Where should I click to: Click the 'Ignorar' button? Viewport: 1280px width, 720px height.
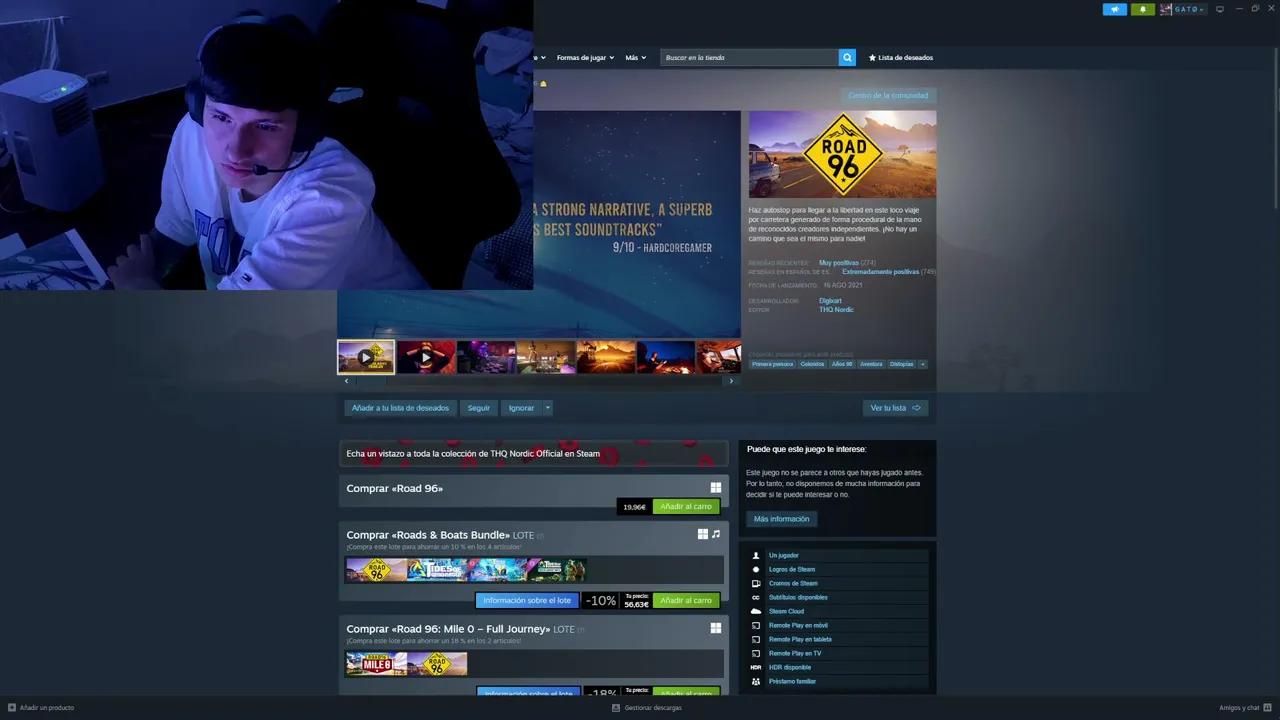[521, 408]
